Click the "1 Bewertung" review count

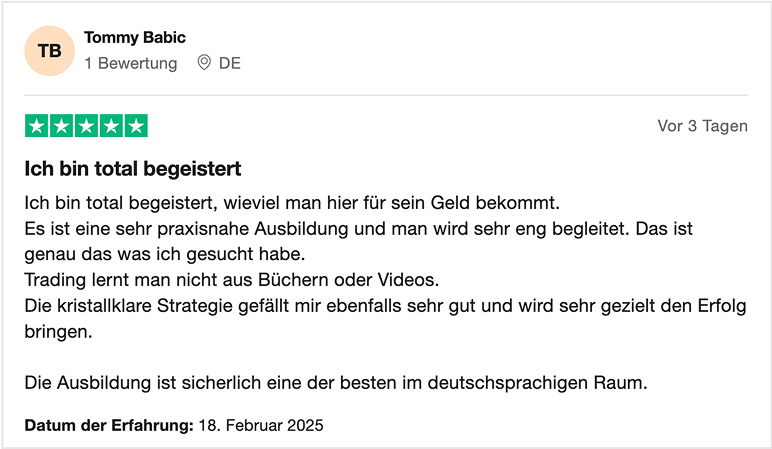[131, 63]
